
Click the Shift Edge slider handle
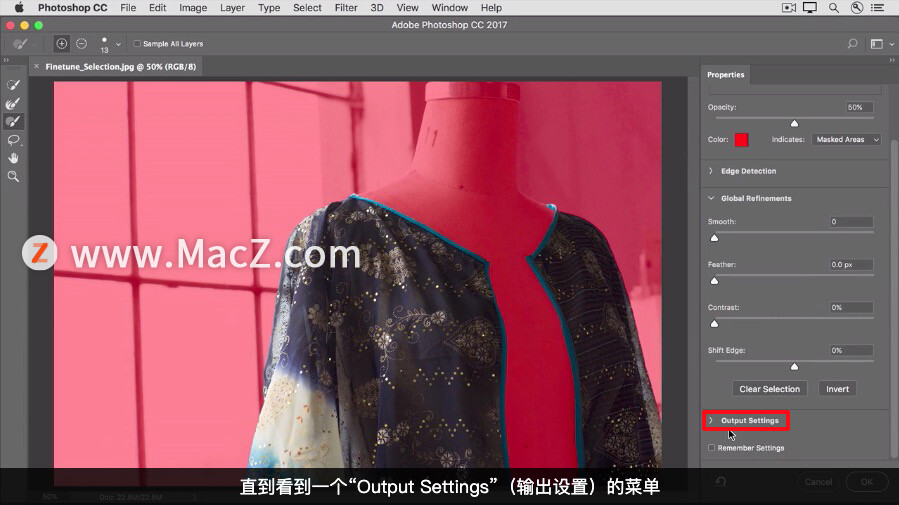pyautogui.click(x=794, y=366)
